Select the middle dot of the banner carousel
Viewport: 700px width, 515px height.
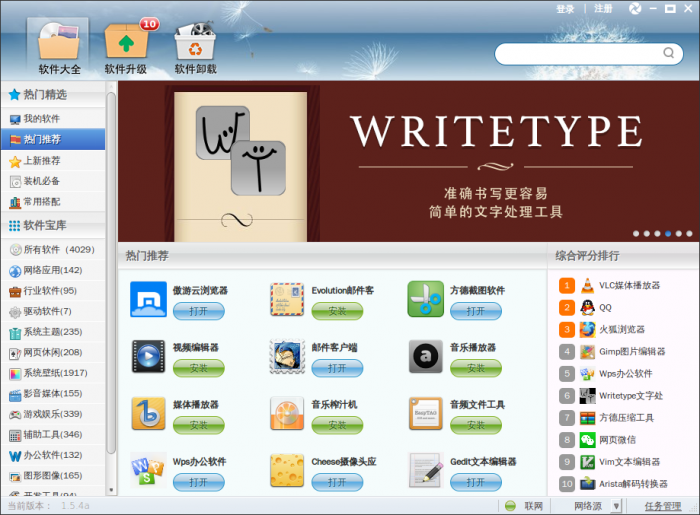pyautogui.click(x=657, y=233)
